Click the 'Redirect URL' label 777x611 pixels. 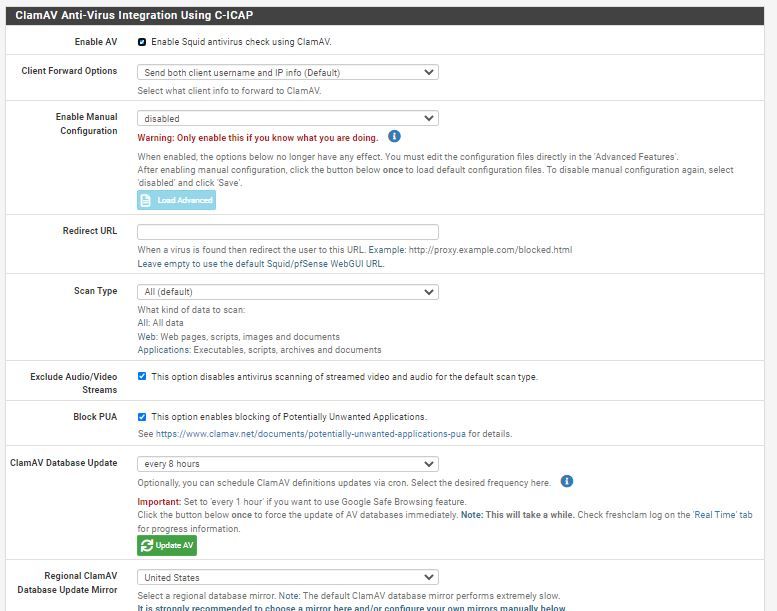pyautogui.click(x=90, y=231)
